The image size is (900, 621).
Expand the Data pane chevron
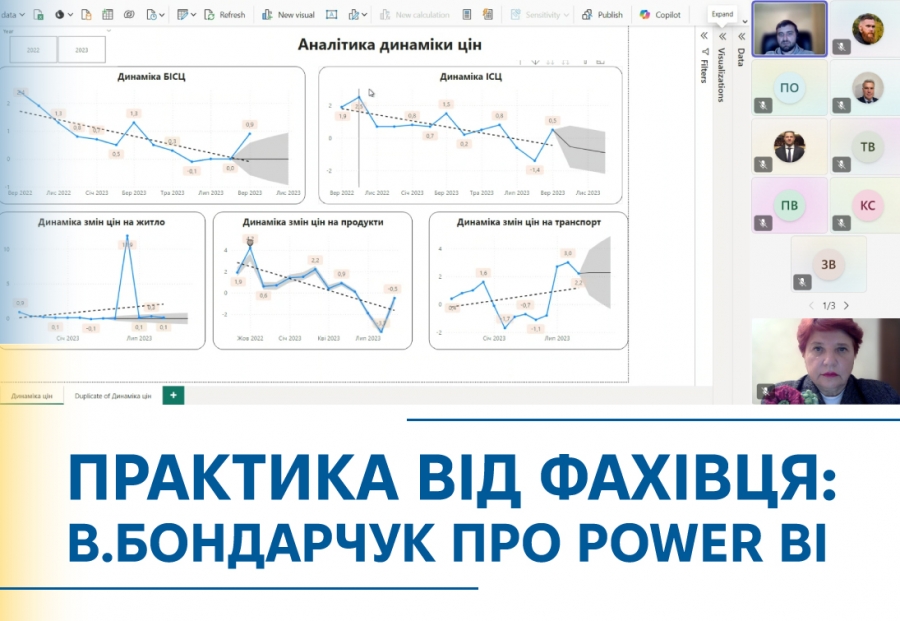coord(741,36)
